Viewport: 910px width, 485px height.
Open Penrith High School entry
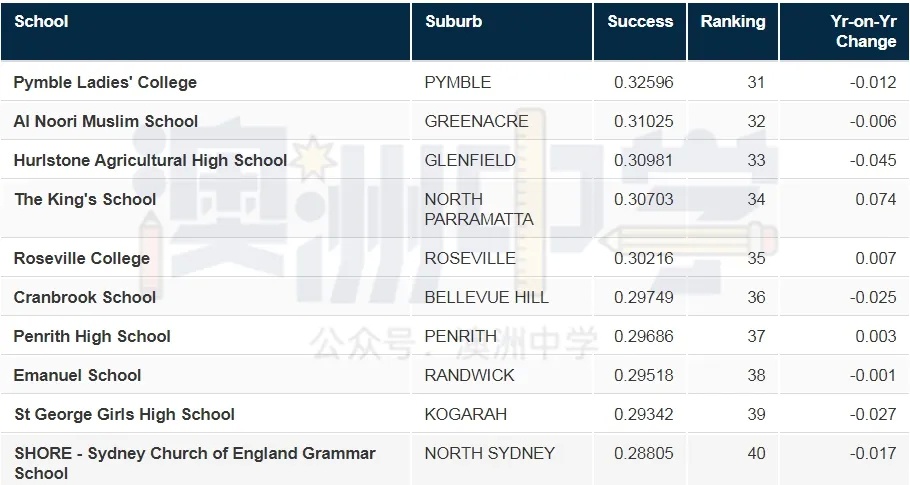click(92, 336)
